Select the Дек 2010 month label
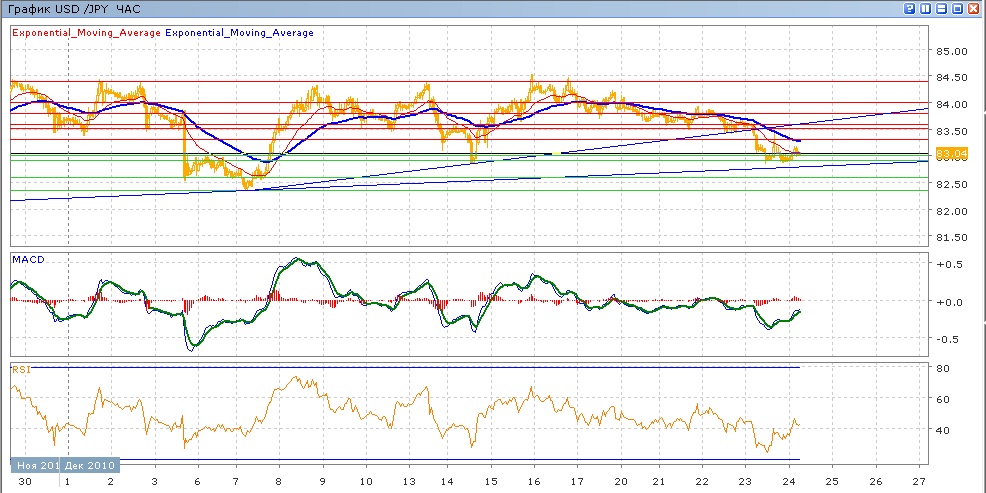This screenshot has height=493, width=986. [91, 466]
